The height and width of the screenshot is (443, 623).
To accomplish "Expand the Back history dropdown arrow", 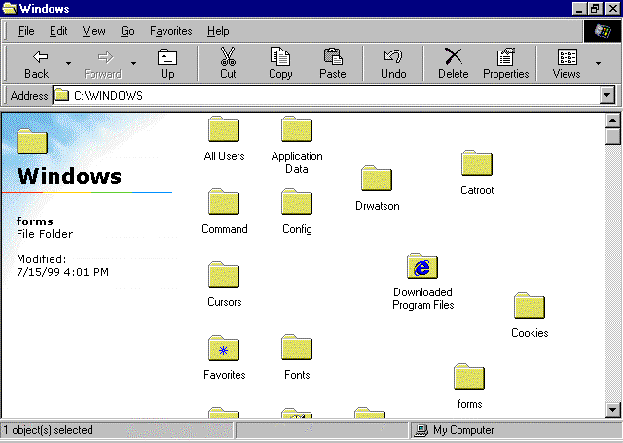I will point(68,64).
